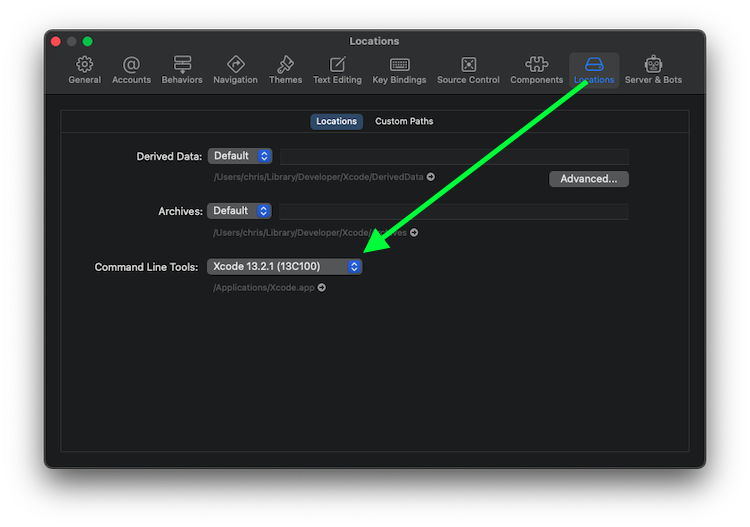Open the Command Line Tools dropdown

click(285, 266)
